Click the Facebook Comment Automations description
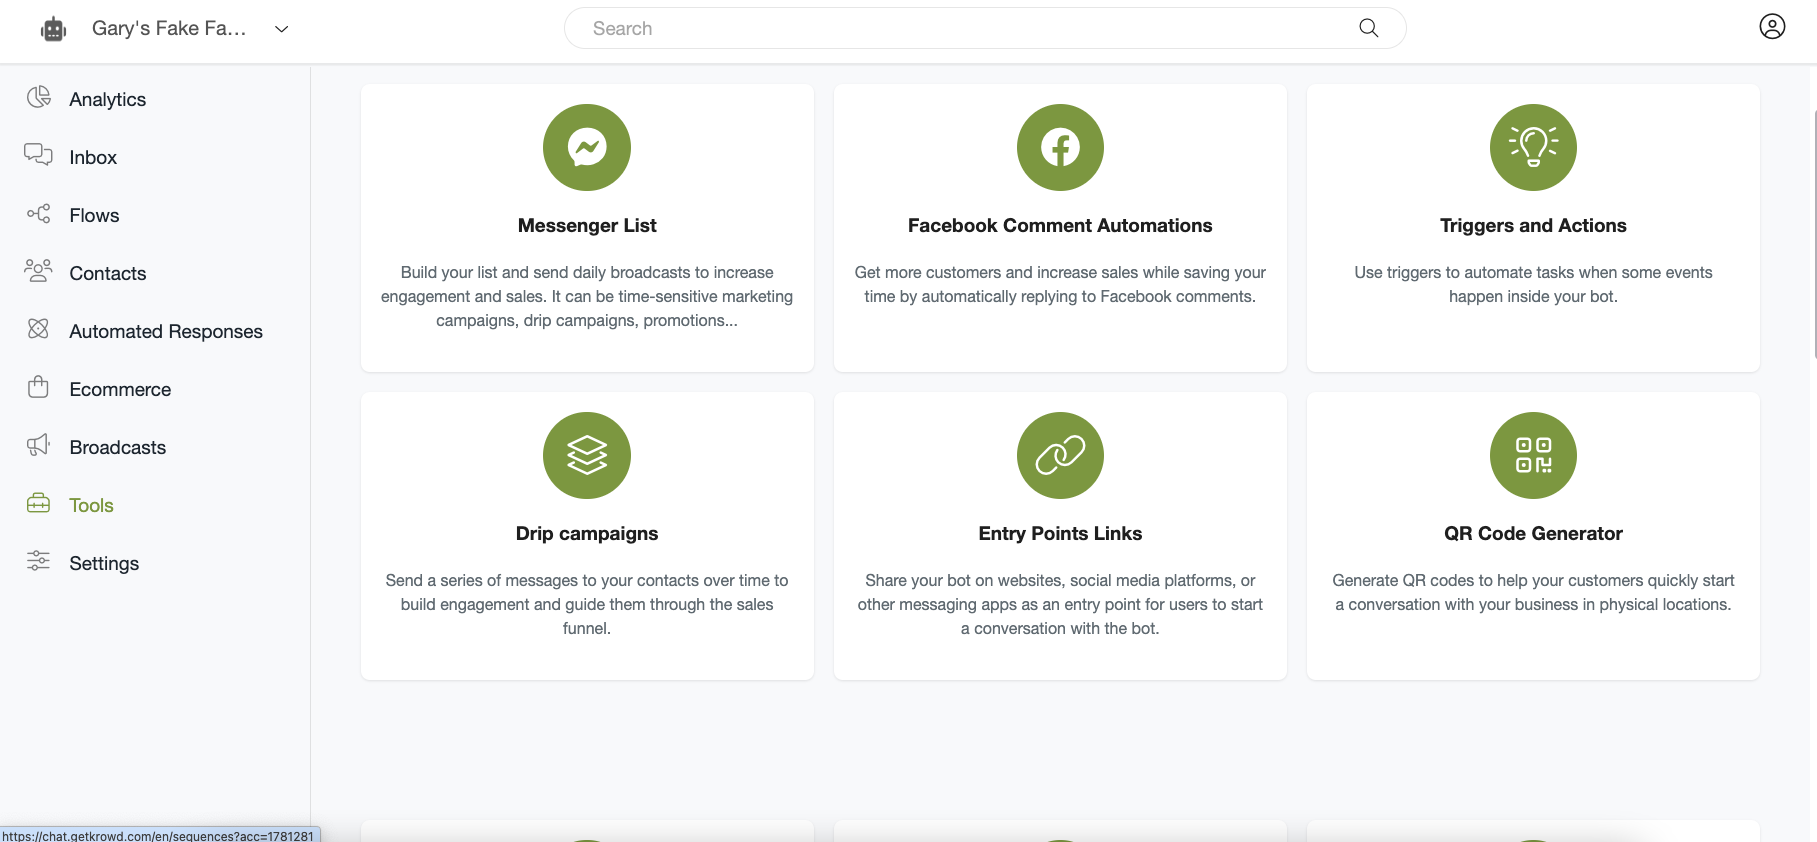Image resolution: width=1817 pixels, height=842 pixels. click(1060, 284)
